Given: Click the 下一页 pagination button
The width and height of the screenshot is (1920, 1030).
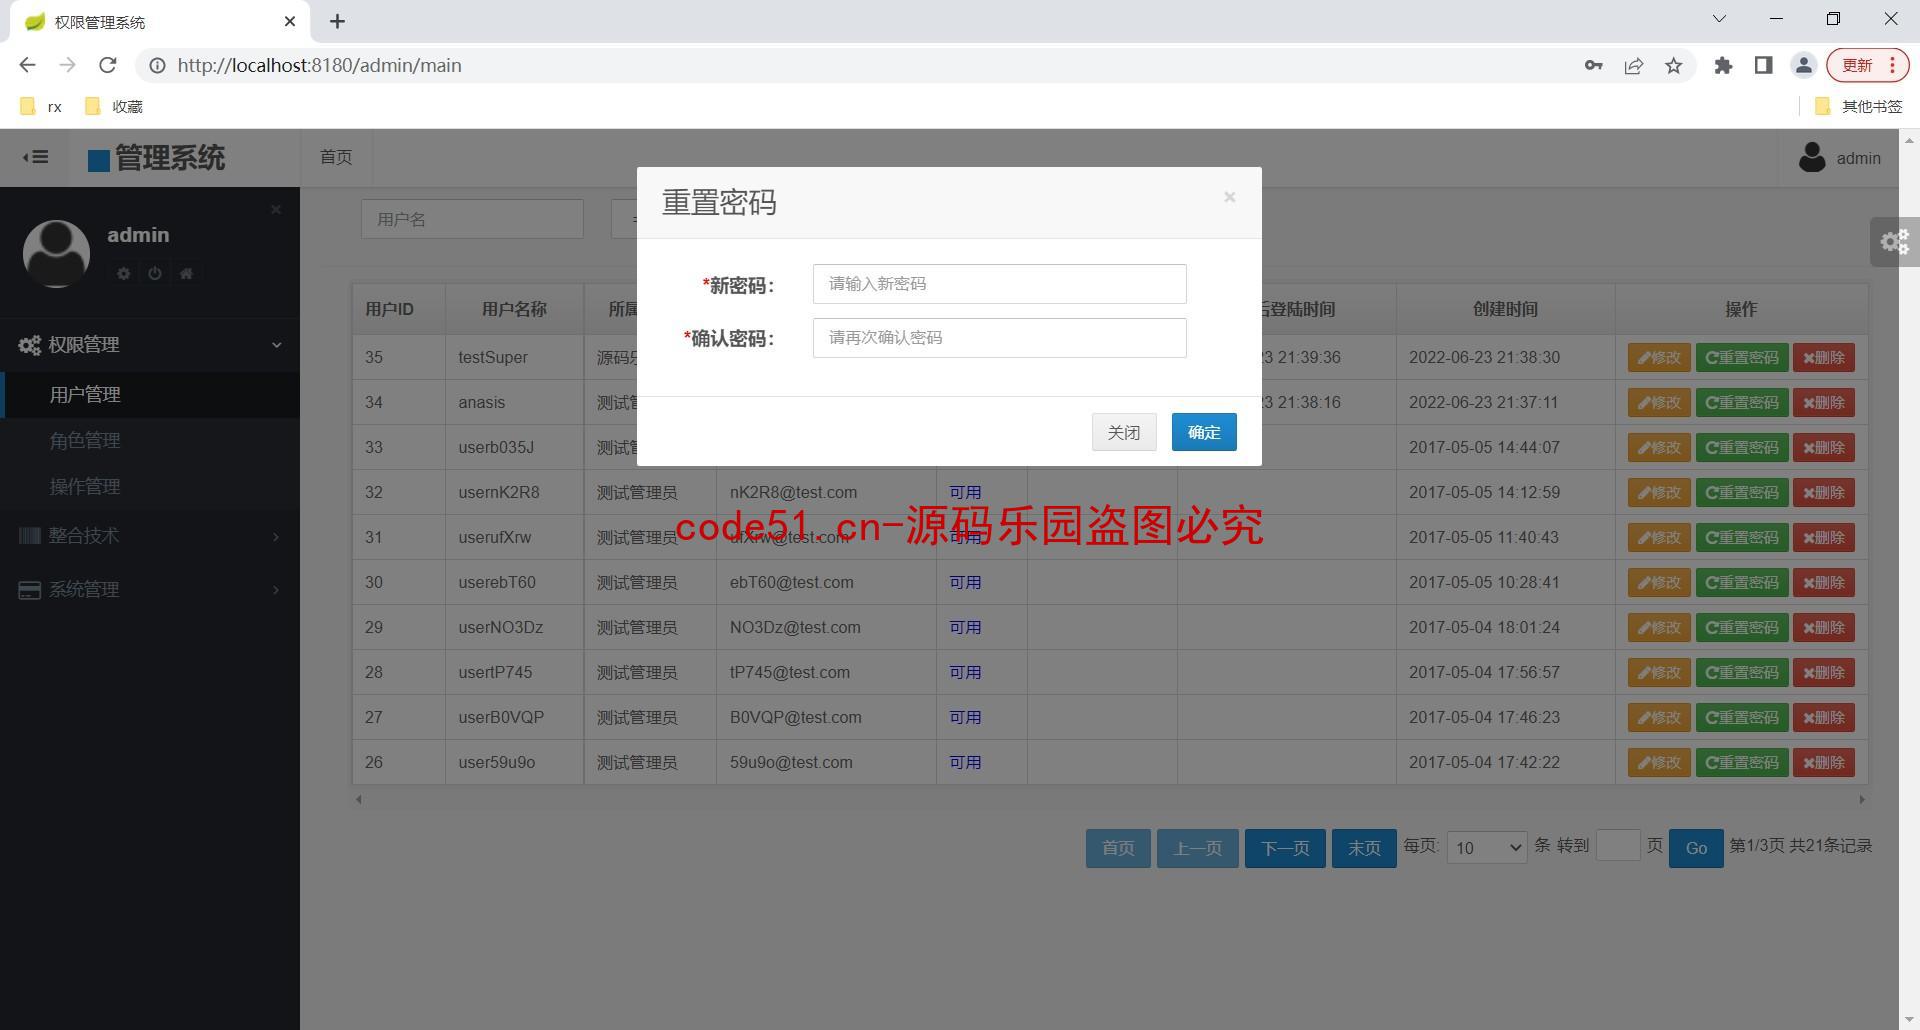Looking at the screenshot, I should pyautogui.click(x=1285, y=848).
